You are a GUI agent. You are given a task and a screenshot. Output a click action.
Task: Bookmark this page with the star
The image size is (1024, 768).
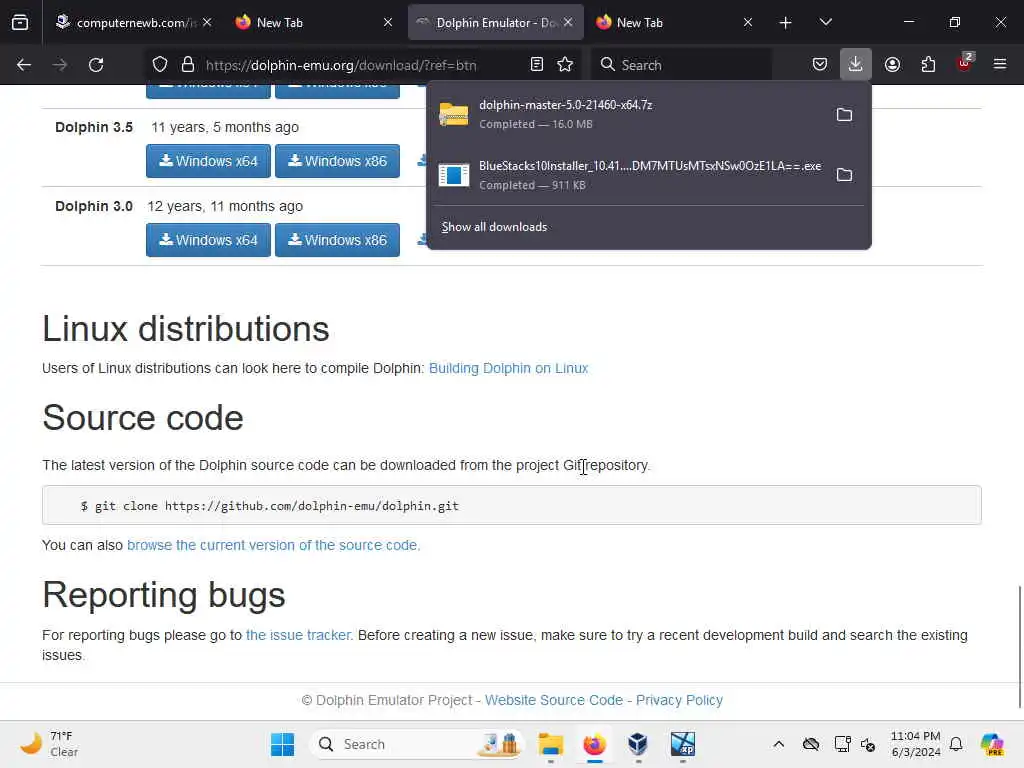565,65
